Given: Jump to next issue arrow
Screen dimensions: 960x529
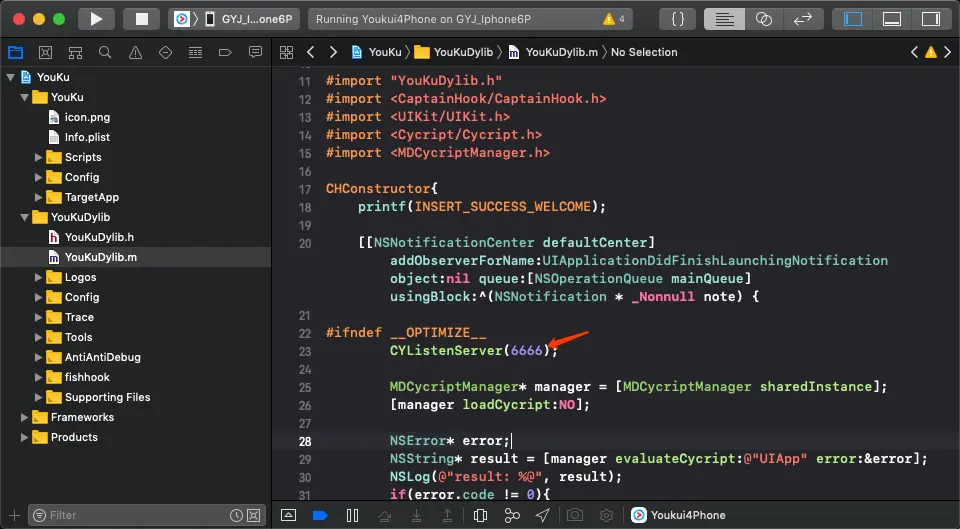Looking at the screenshot, I should [948, 53].
